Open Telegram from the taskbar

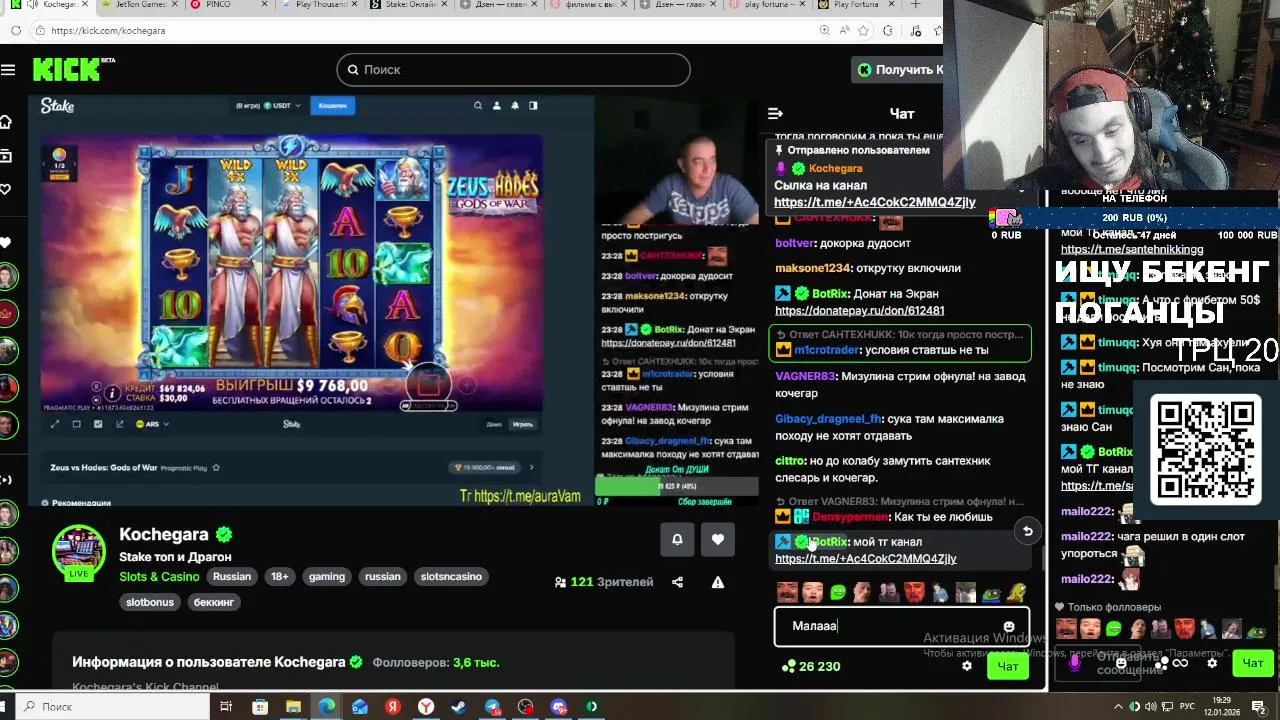493,706
